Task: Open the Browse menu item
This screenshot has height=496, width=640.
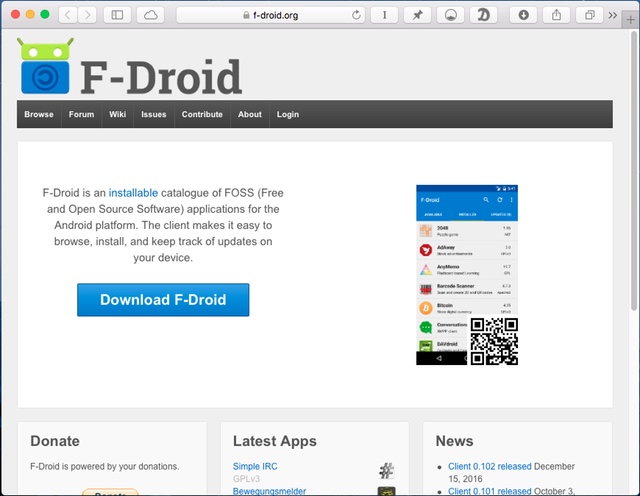Action: pos(39,114)
